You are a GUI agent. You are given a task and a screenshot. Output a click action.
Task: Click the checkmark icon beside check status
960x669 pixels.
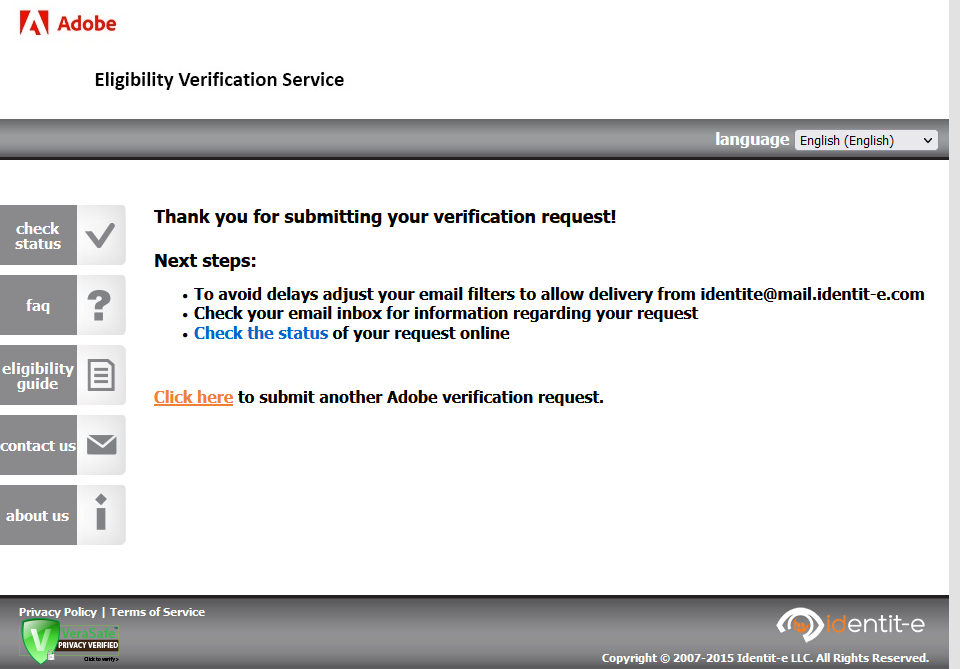pos(101,235)
